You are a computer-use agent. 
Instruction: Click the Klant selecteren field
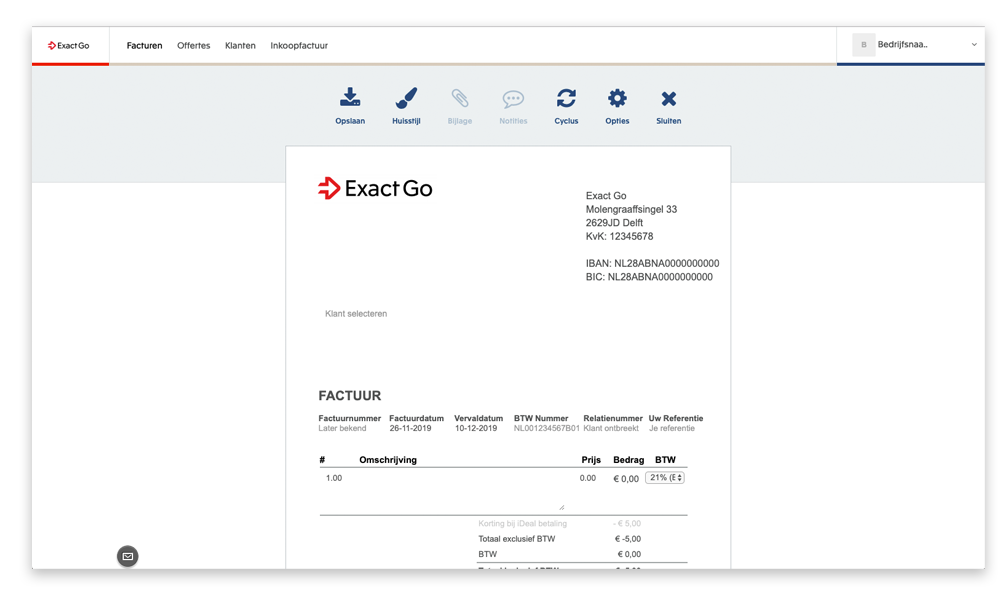(x=356, y=314)
